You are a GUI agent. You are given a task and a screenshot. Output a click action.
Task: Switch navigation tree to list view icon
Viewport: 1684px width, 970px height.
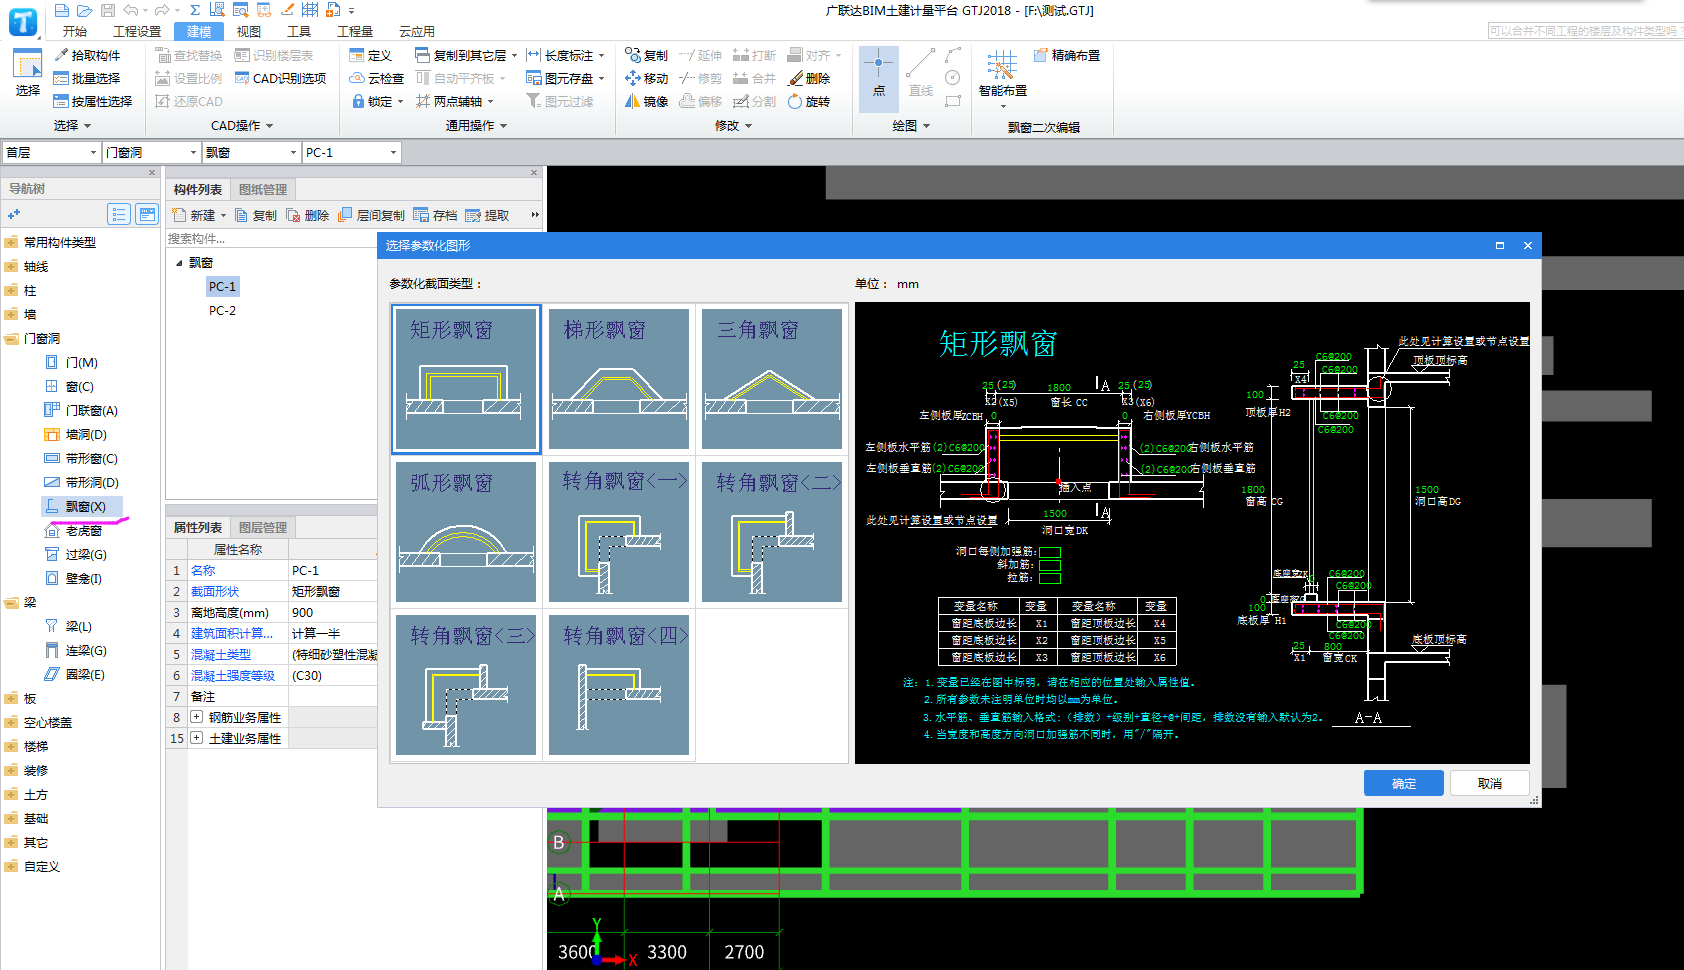pos(119,214)
